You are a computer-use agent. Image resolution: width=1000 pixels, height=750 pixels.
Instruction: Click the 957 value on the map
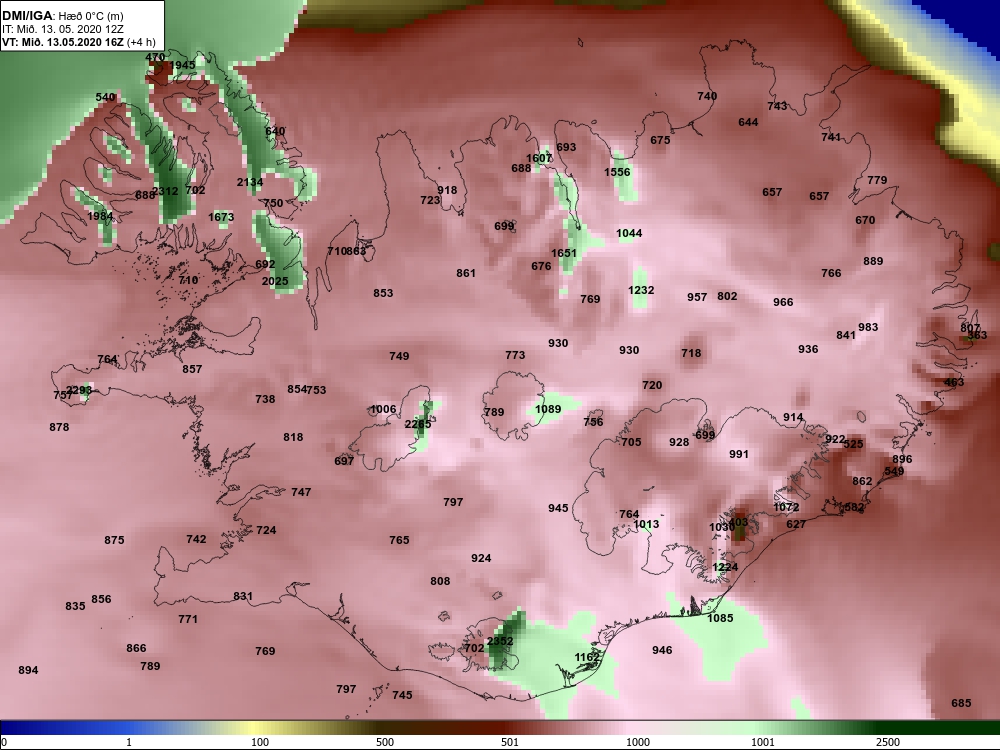[x=697, y=297]
